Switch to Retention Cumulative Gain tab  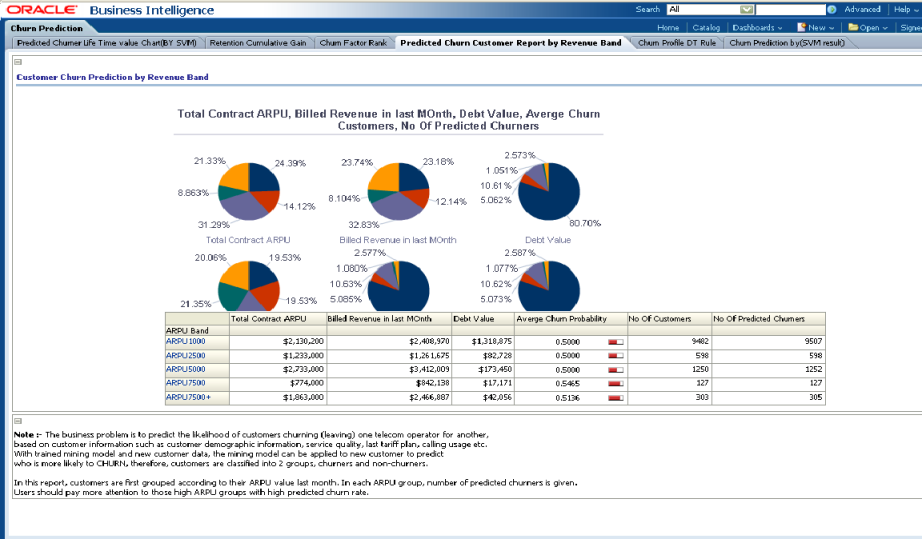(258, 43)
